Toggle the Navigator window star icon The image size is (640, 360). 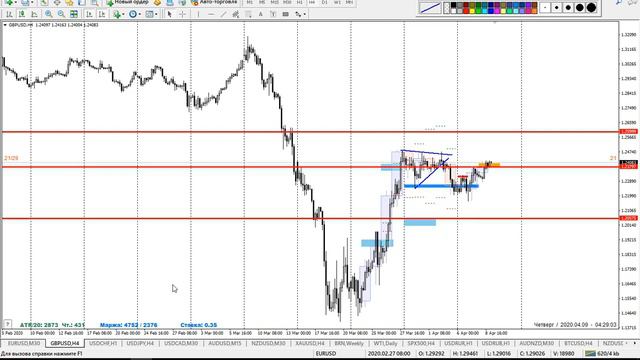[x=69, y=2]
